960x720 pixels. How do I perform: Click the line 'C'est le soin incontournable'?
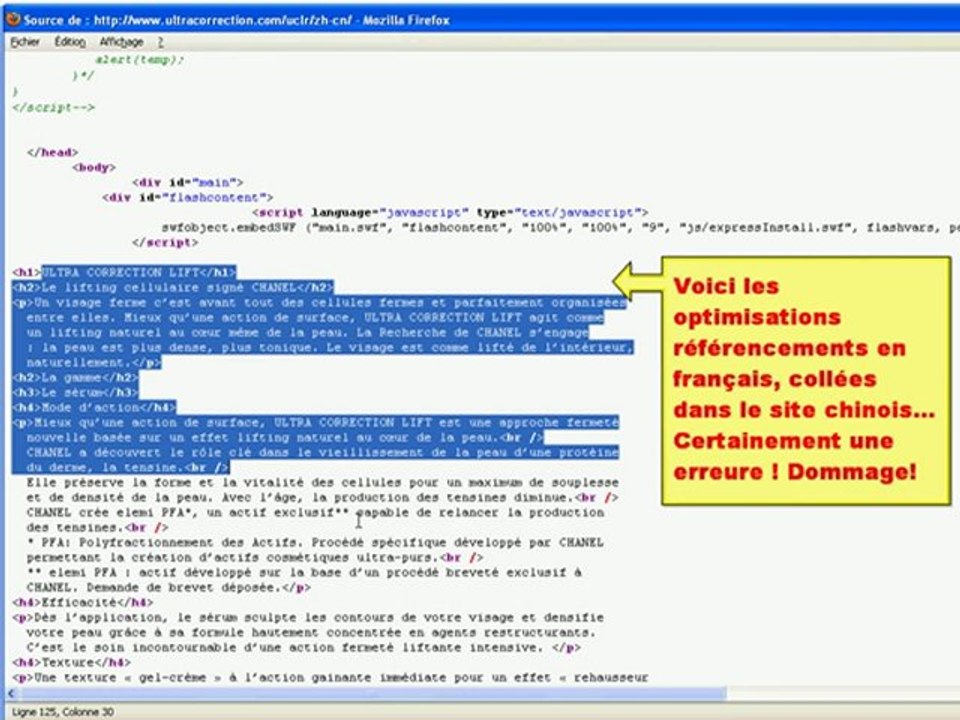304,647
